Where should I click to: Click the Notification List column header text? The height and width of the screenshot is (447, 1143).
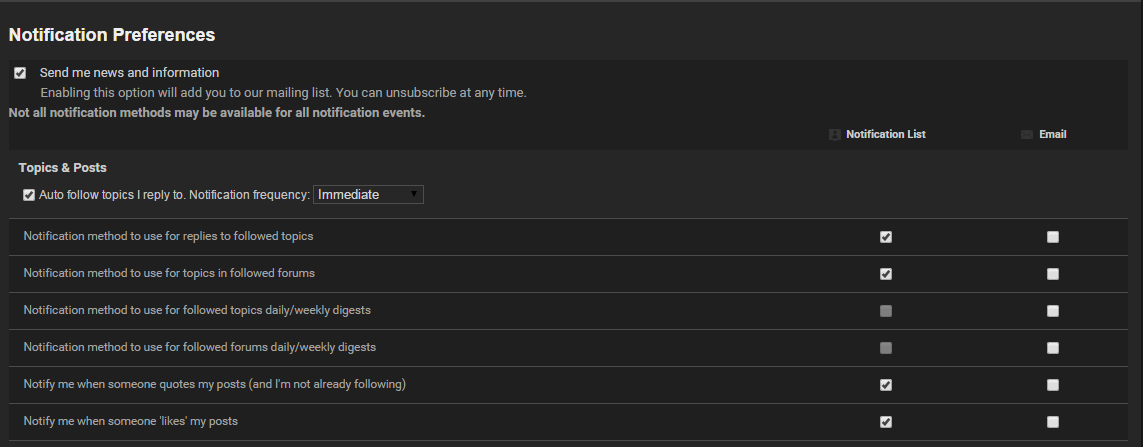coord(886,134)
